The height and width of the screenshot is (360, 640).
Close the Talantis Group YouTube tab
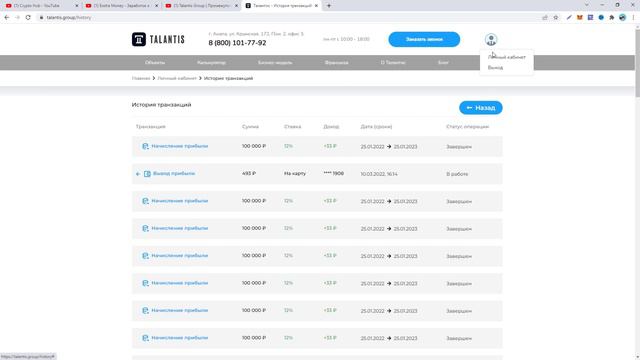236,6
